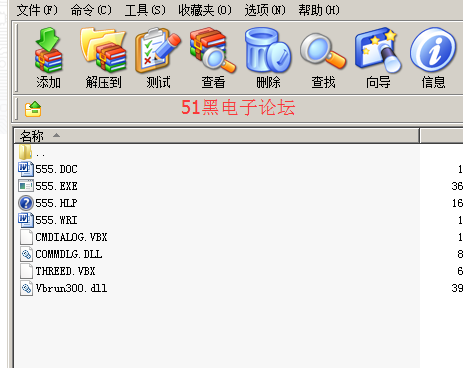Sort by the Name (名称) column header
463x368 pixels.
point(216,136)
